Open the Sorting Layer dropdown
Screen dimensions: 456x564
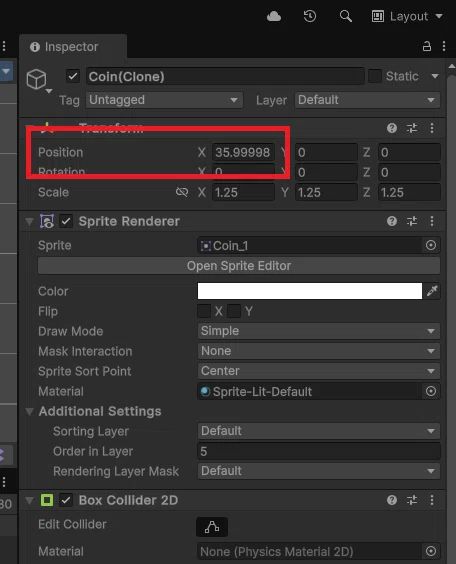tap(319, 431)
